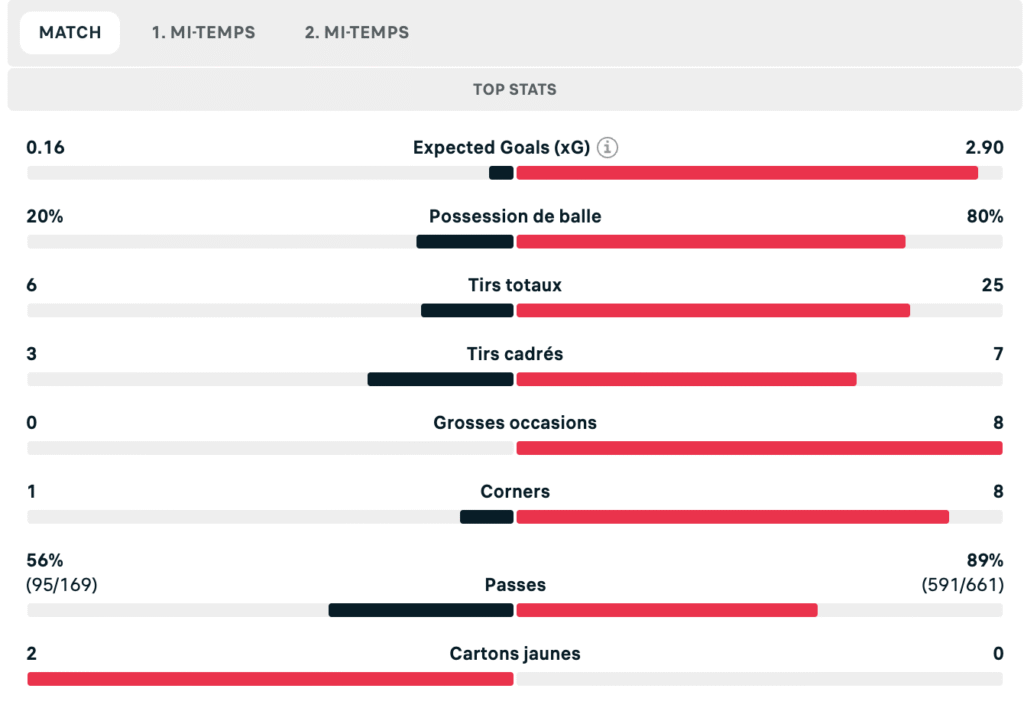Click the dark Possession de balle bar
1024x708 pixels.
(x=464, y=242)
